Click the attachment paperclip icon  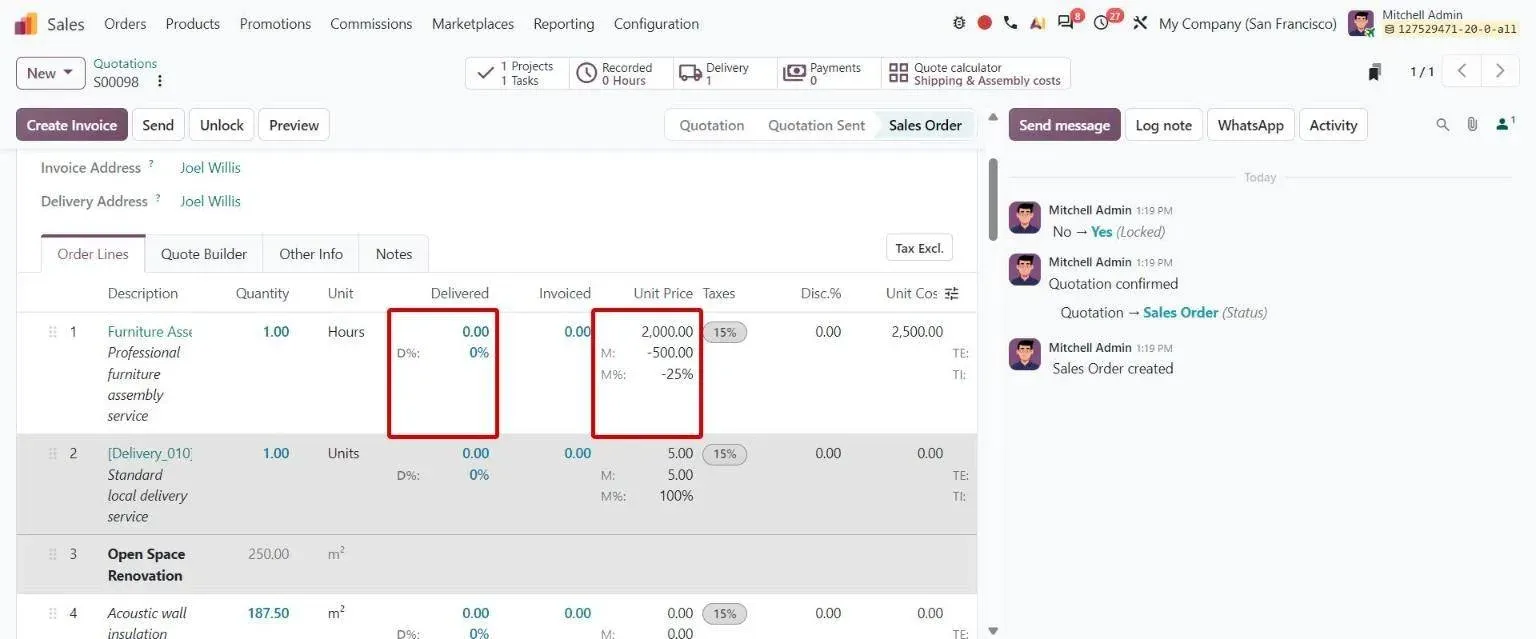[1472, 125]
